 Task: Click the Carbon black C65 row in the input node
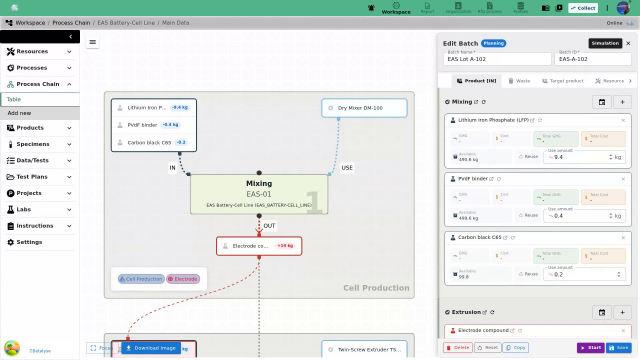154,142
